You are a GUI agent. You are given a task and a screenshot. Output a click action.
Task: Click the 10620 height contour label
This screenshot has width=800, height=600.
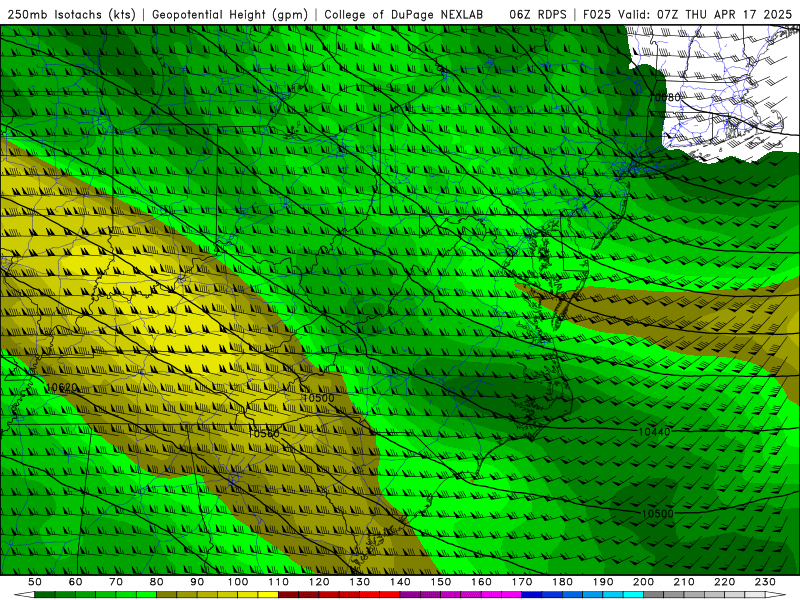coord(61,387)
